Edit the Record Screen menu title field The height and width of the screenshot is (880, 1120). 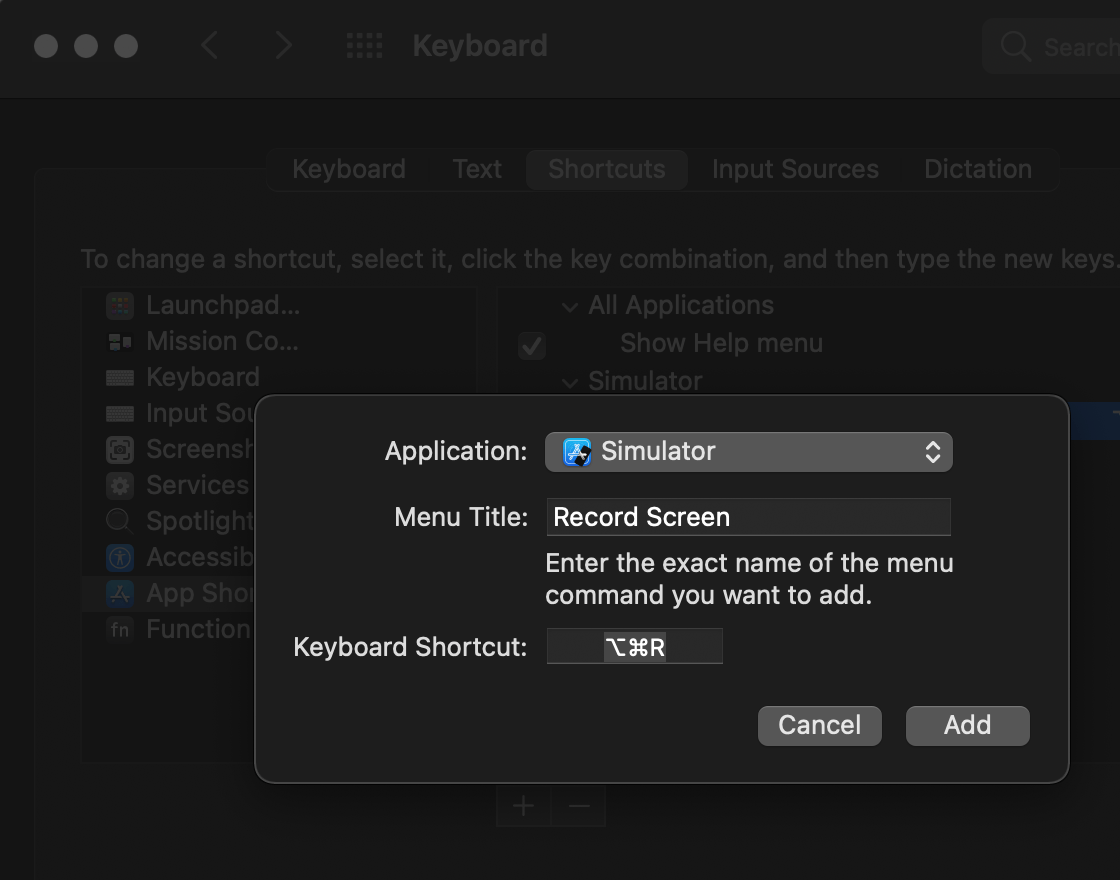(748, 517)
